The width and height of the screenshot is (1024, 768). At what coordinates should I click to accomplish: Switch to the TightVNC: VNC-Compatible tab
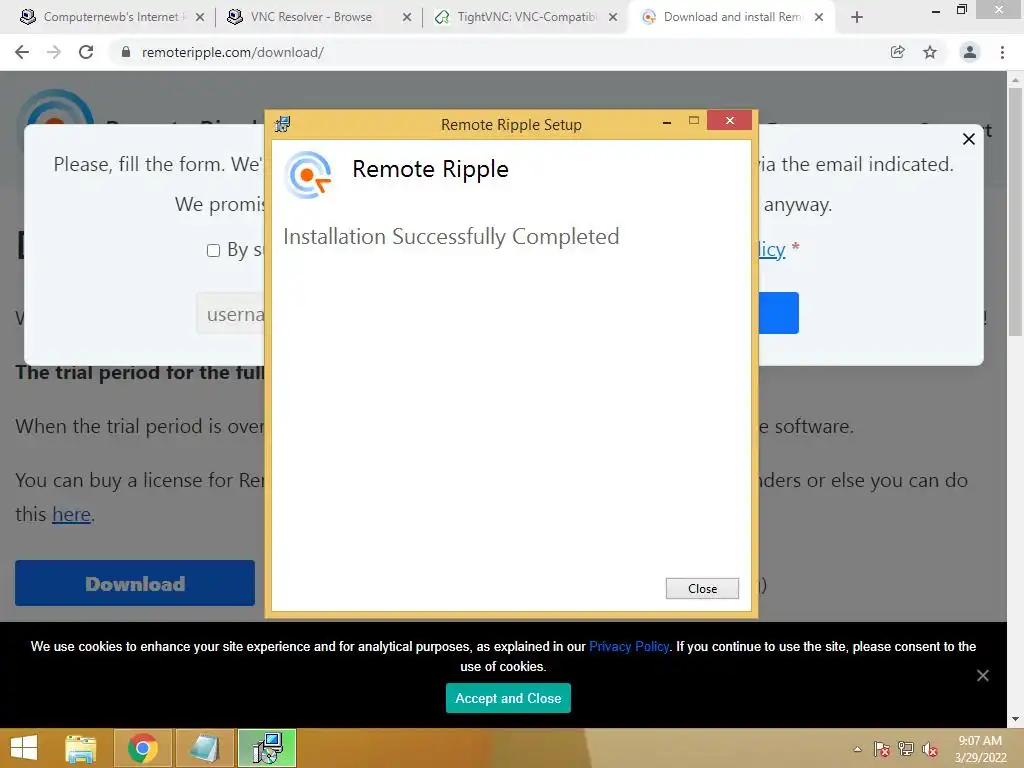(x=526, y=17)
